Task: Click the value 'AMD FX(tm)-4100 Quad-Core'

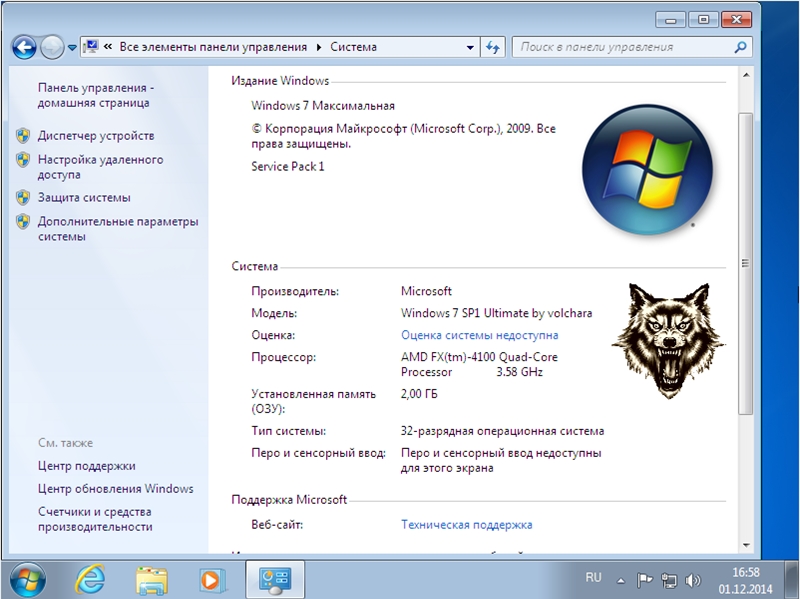Action: pos(479,357)
